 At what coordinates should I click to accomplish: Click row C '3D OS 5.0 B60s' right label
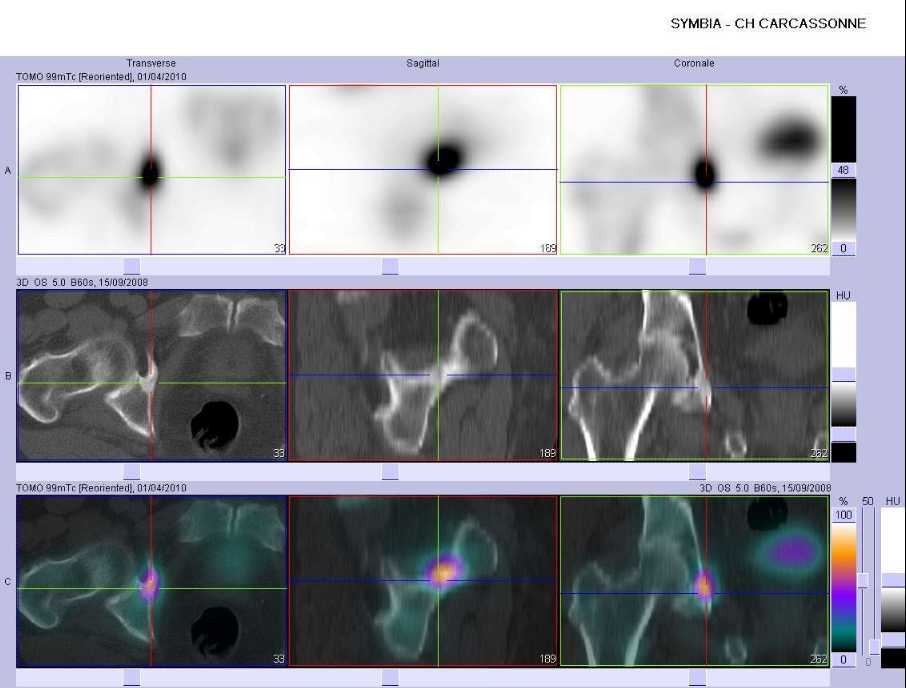pos(764,488)
